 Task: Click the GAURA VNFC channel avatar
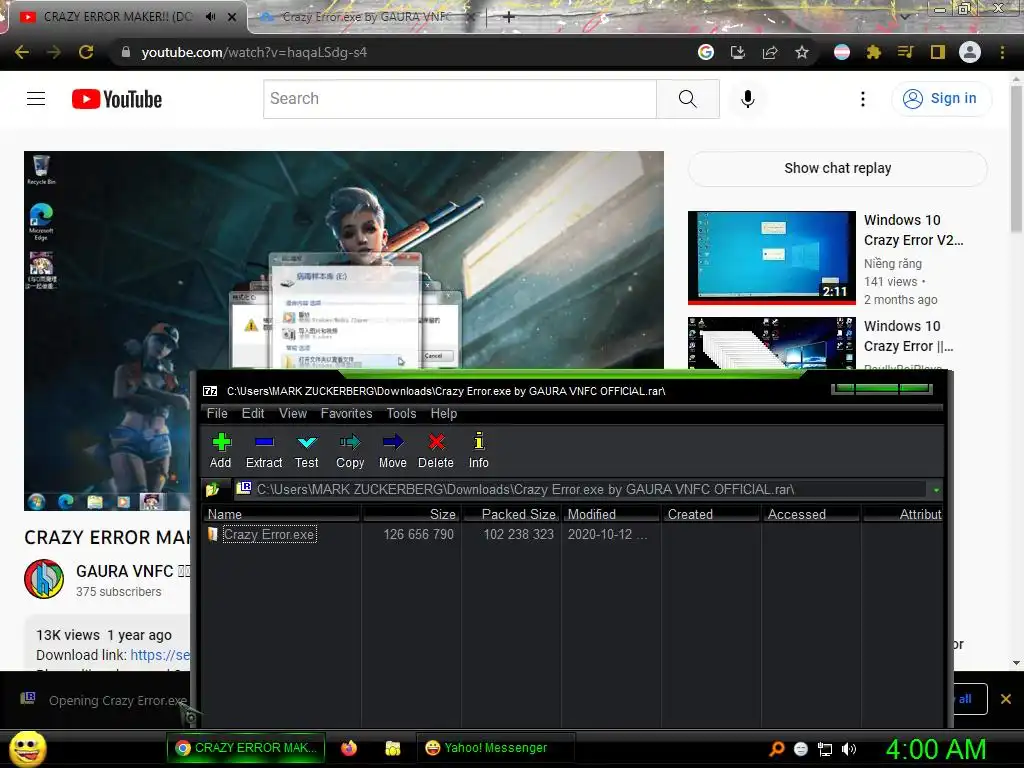point(44,579)
